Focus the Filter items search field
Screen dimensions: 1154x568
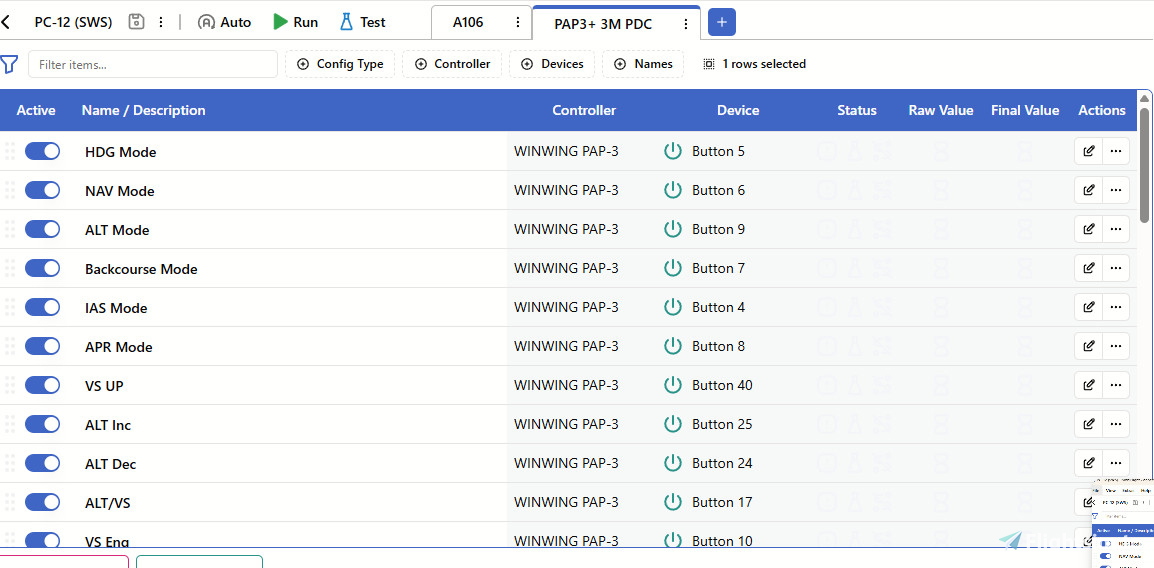pyautogui.click(x=153, y=64)
